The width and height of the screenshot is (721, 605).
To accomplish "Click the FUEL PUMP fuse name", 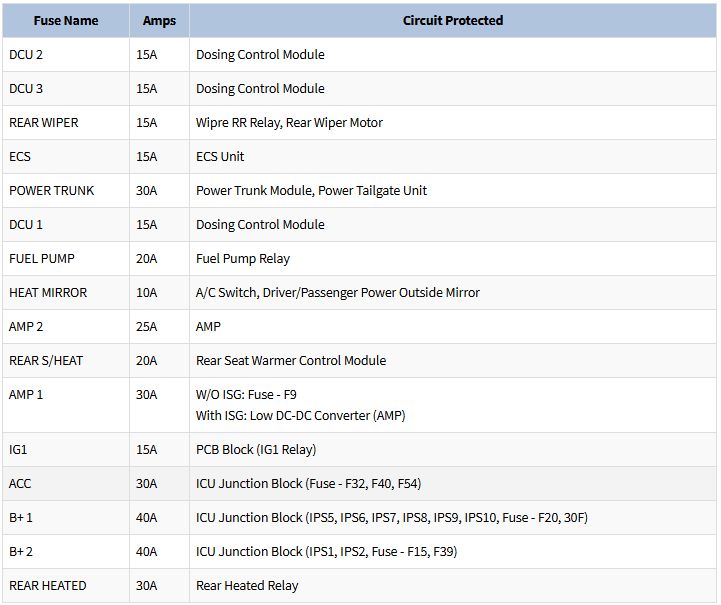I will coord(42,259).
